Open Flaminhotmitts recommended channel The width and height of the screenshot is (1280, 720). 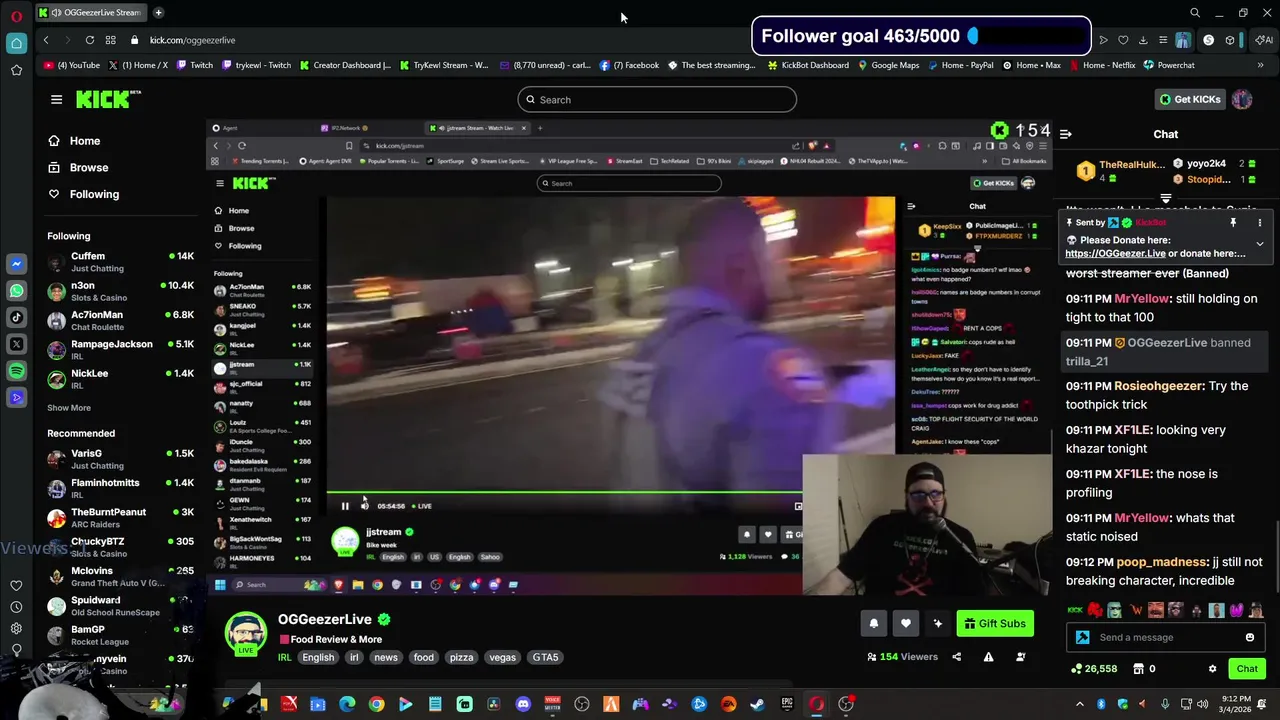[120, 488]
